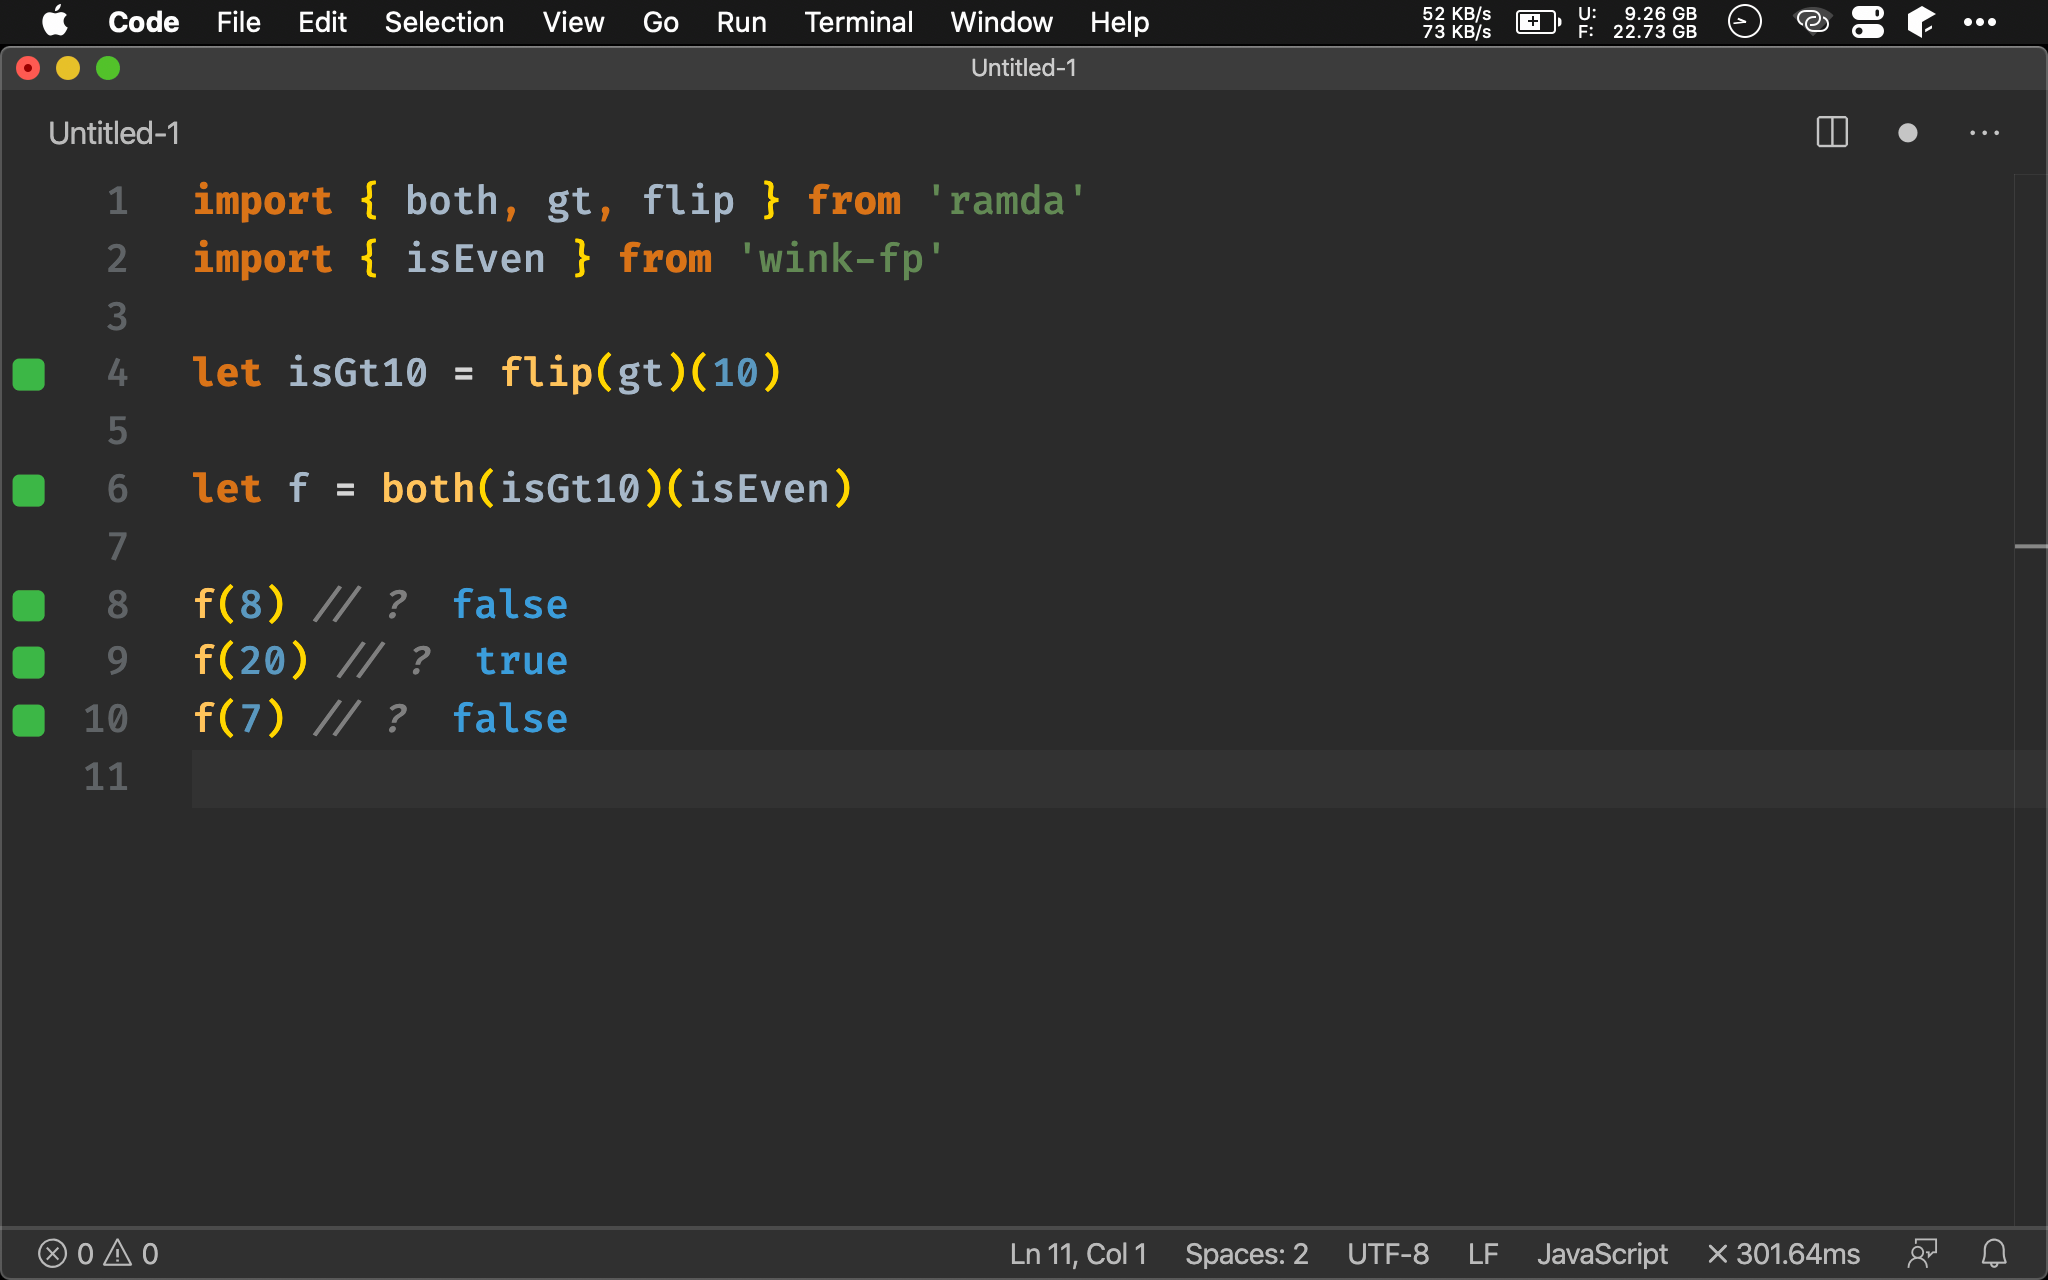Click green coverage marker on line 8
The width and height of the screenshot is (2048, 1280).
click(x=29, y=605)
